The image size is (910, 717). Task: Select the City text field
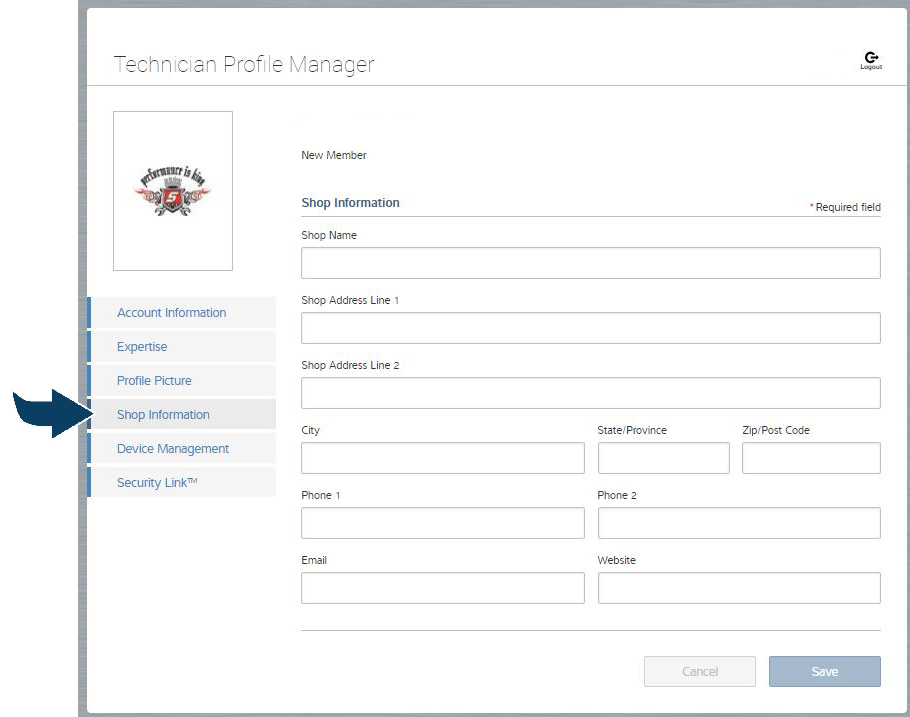442,458
